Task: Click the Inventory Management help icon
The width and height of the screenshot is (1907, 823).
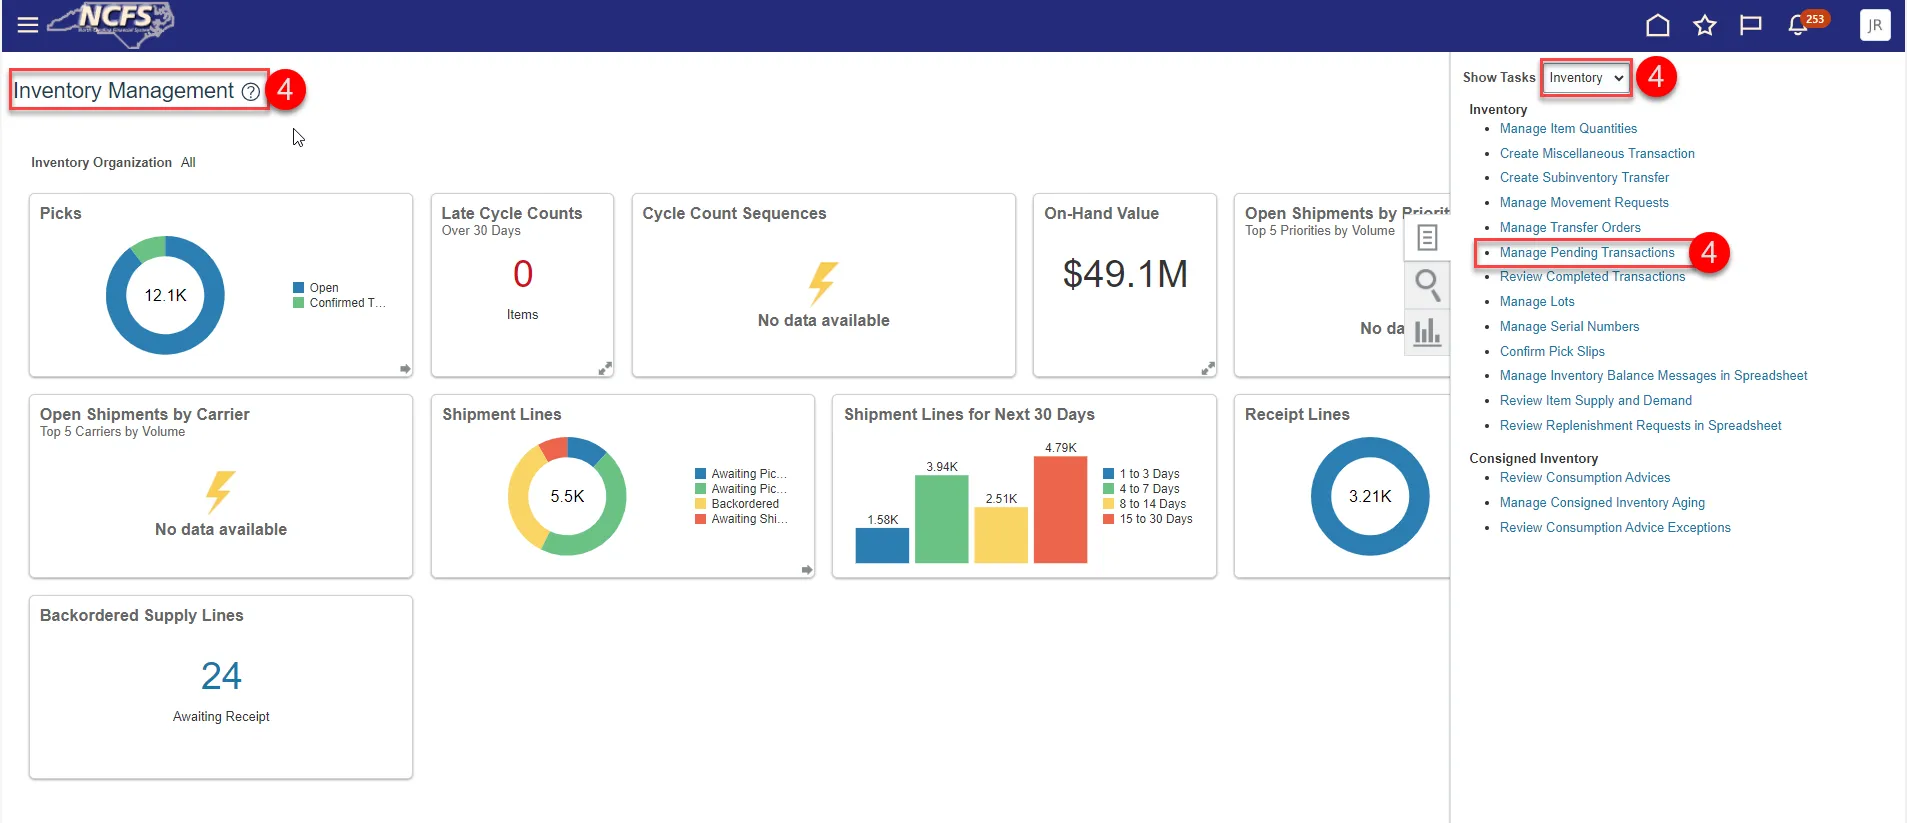Action: coord(251,92)
